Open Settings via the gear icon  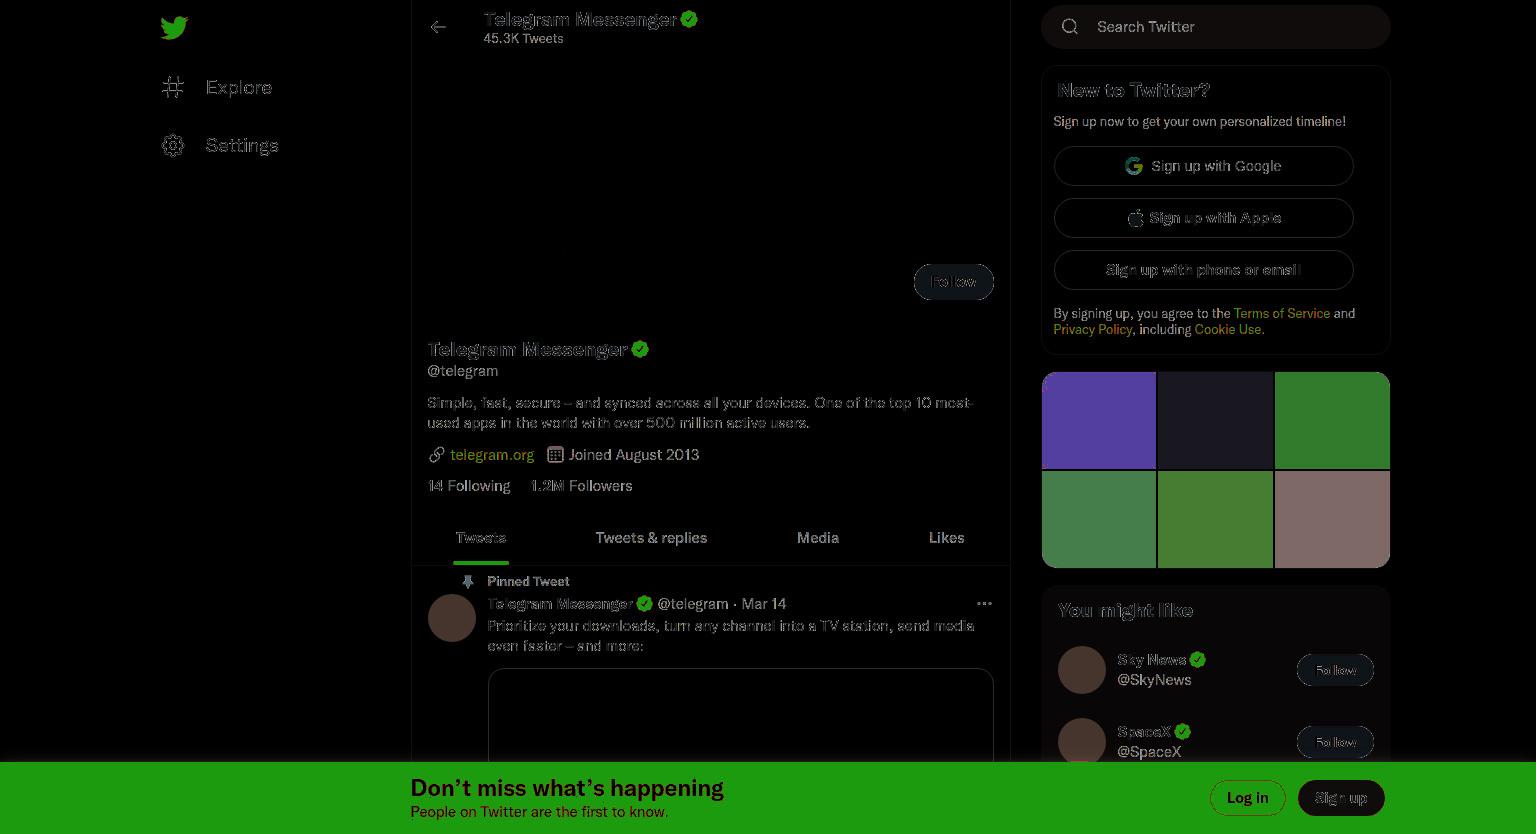[x=173, y=146]
